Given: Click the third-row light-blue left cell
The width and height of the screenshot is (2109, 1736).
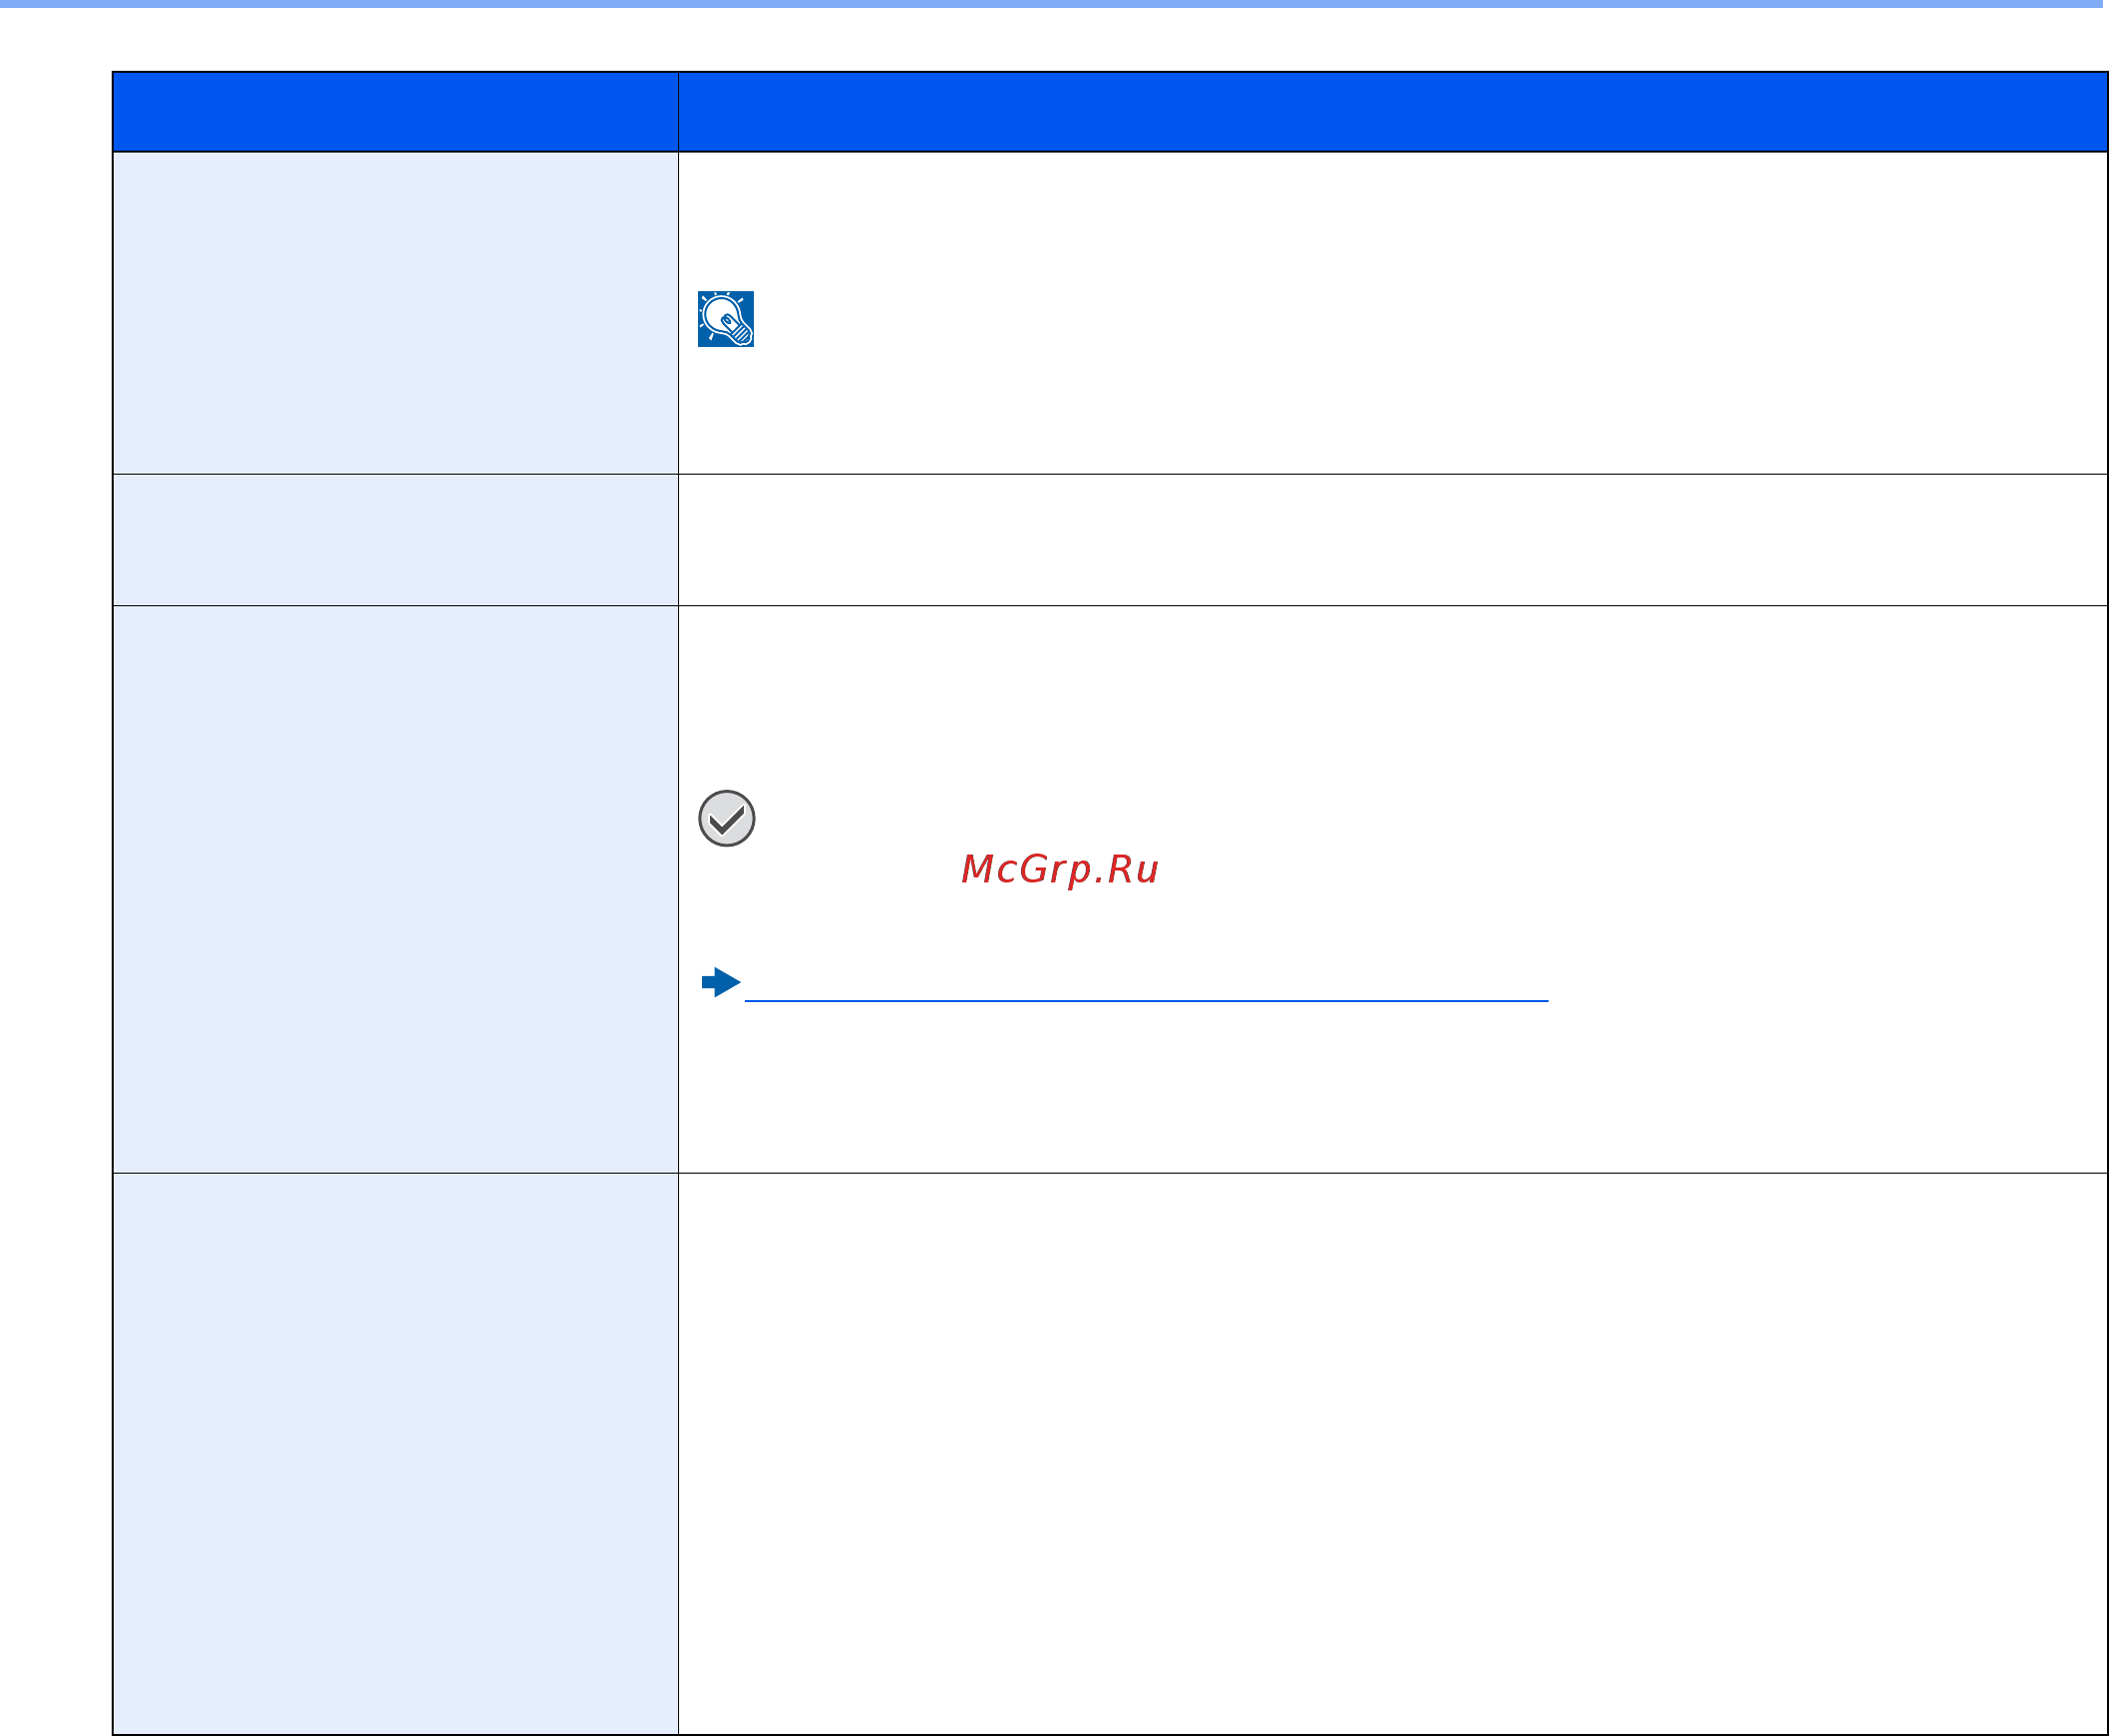Looking at the screenshot, I should pos(395,889).
